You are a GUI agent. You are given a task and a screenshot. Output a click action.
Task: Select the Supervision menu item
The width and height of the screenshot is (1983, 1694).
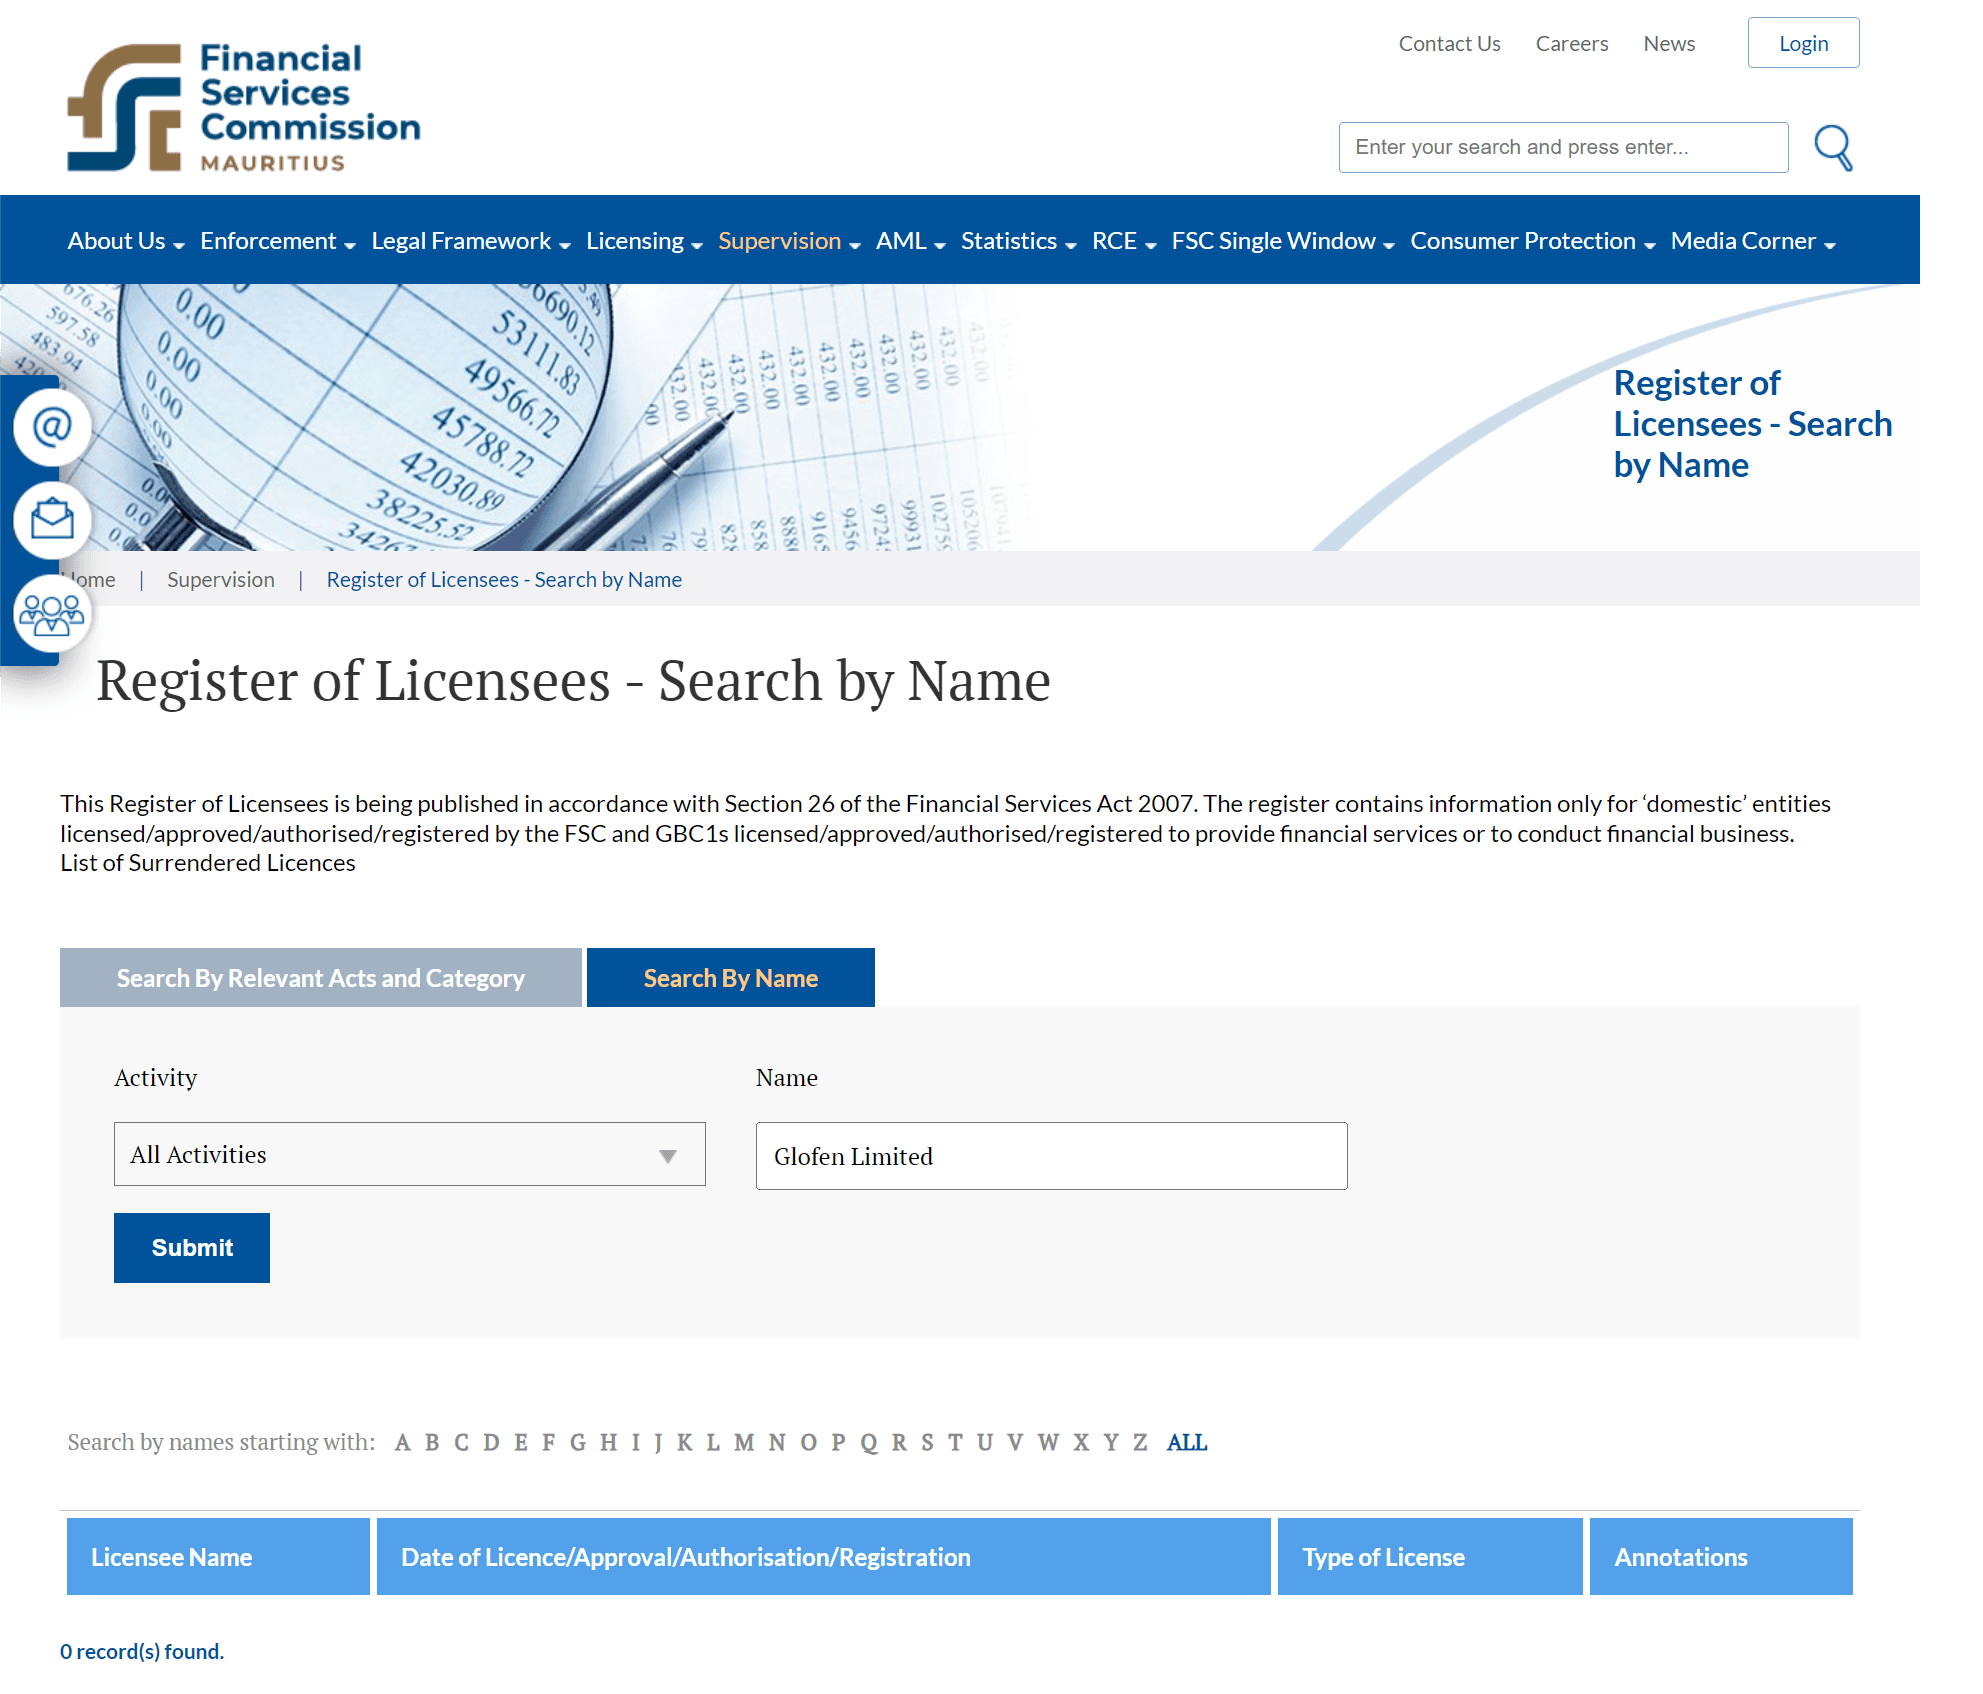pos(780,239)
